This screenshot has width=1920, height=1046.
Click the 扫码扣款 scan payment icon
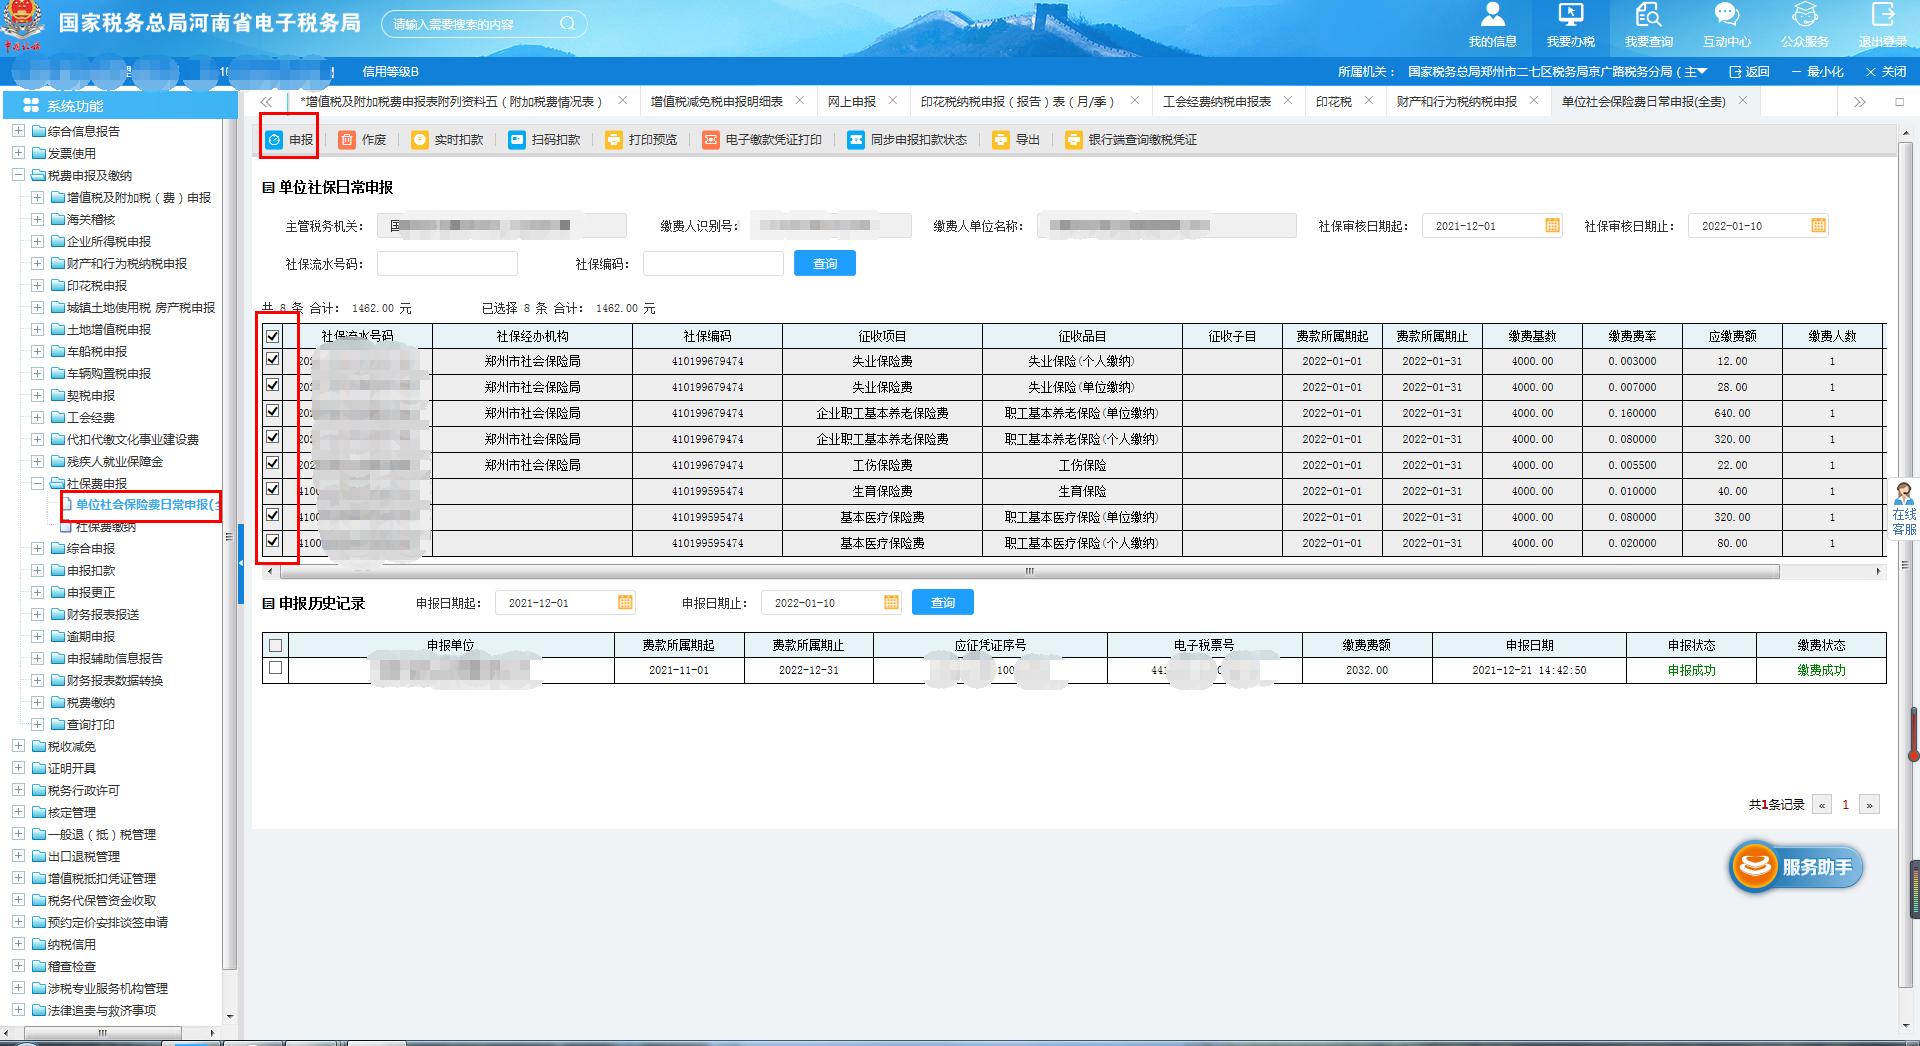pyautogui.click(x=516, y=140)
